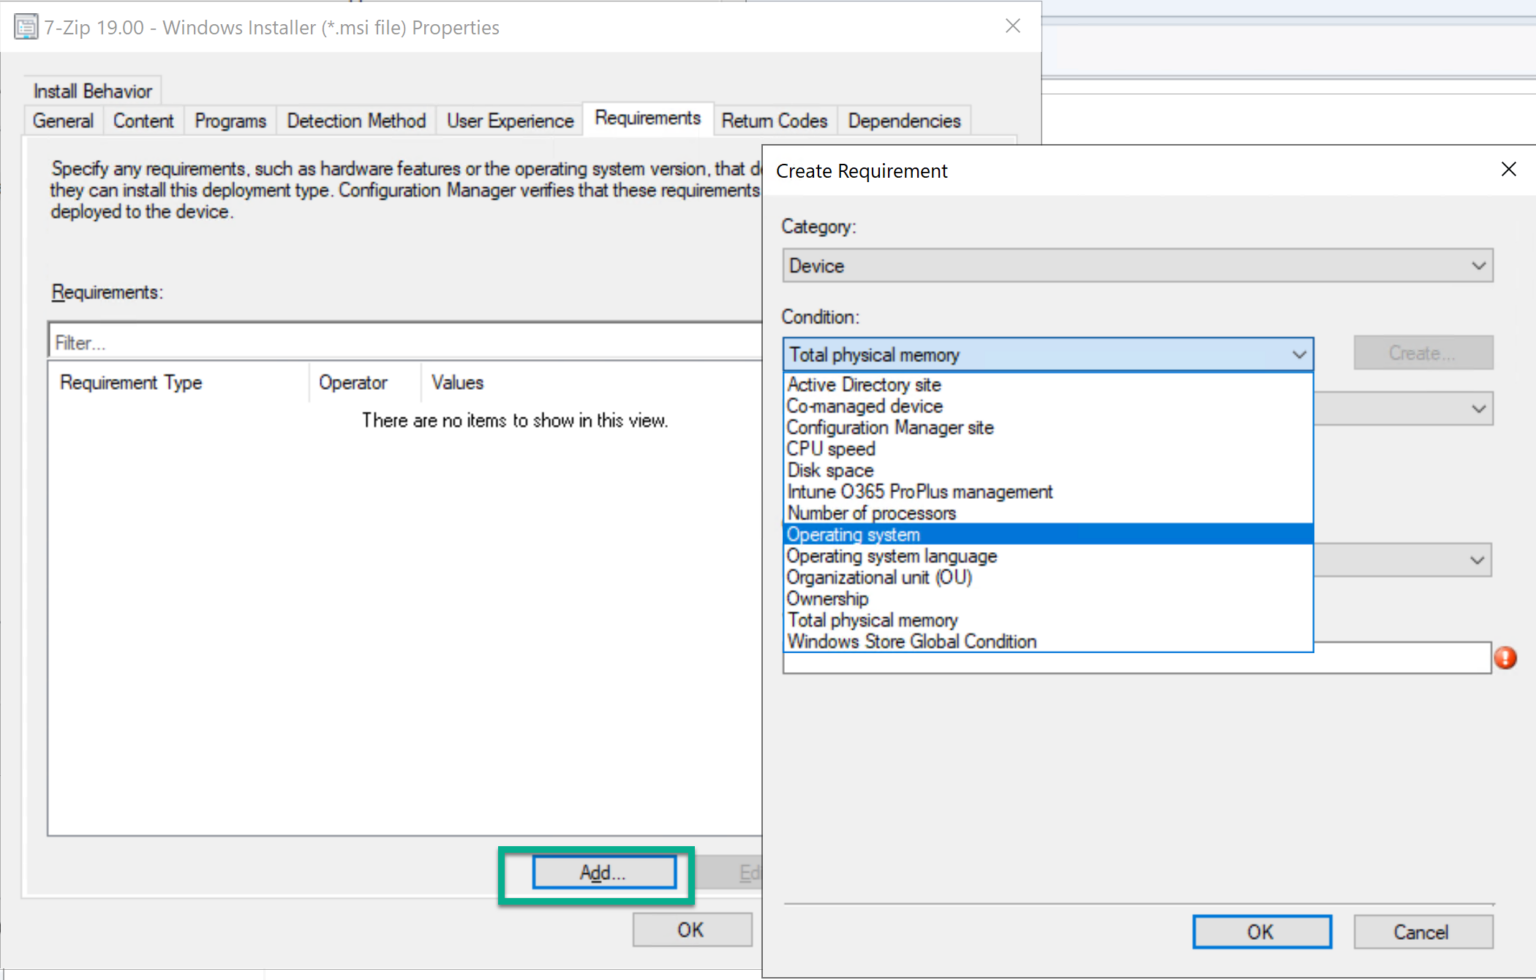Select CPU speed from the condition list
This screenshot has width=1536, height=980.
click(x=830, y=449)
